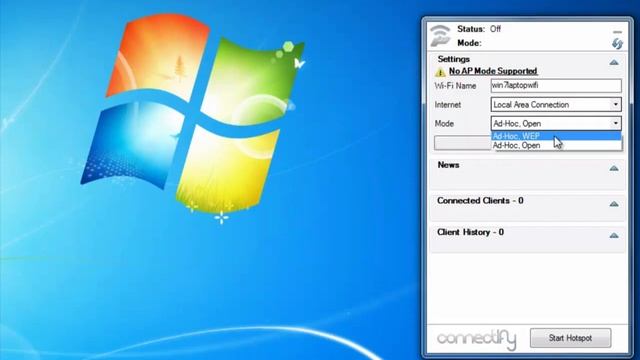Open the No AP Mode Supported link

(493, 71)
